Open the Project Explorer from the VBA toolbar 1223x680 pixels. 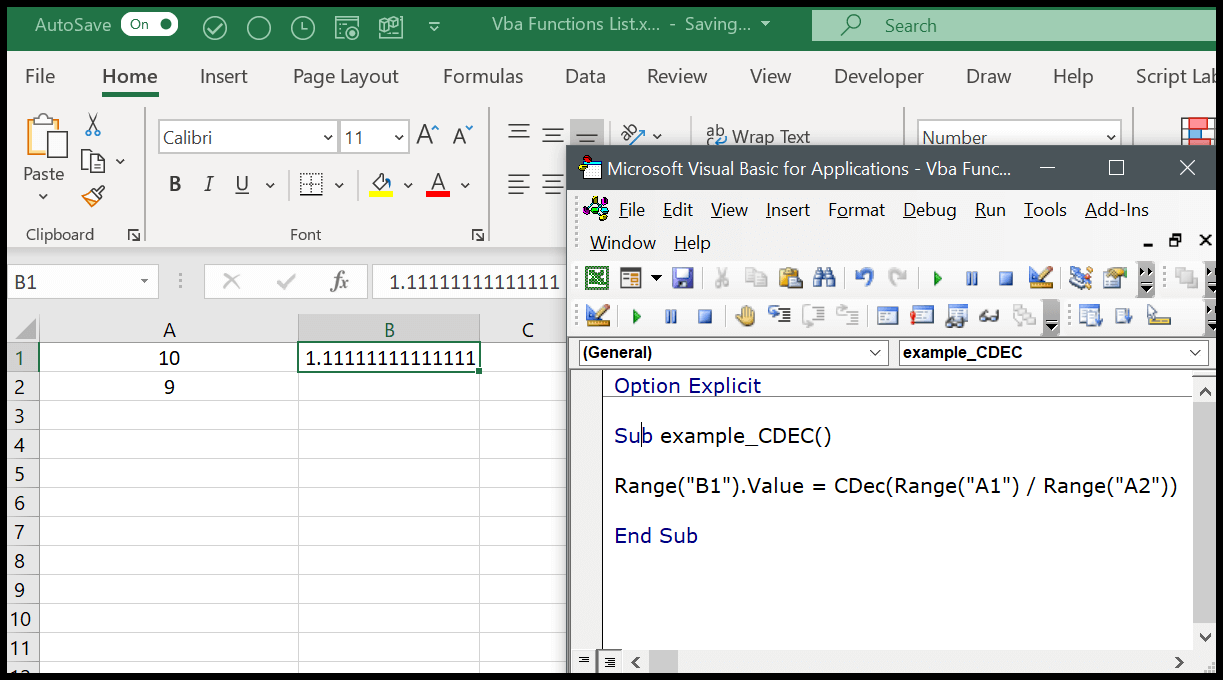[x=1081, y=278]
